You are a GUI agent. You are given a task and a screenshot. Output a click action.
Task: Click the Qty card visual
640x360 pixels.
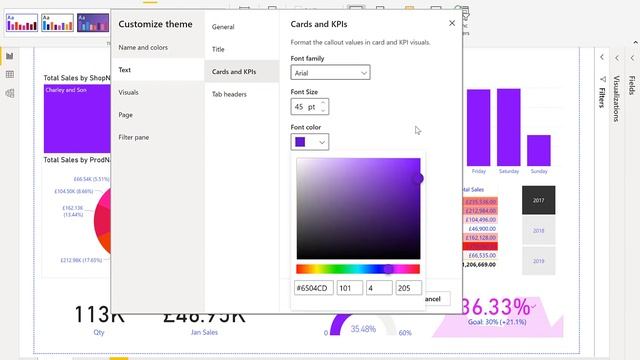pyautogui.click(x=99, y=320)
